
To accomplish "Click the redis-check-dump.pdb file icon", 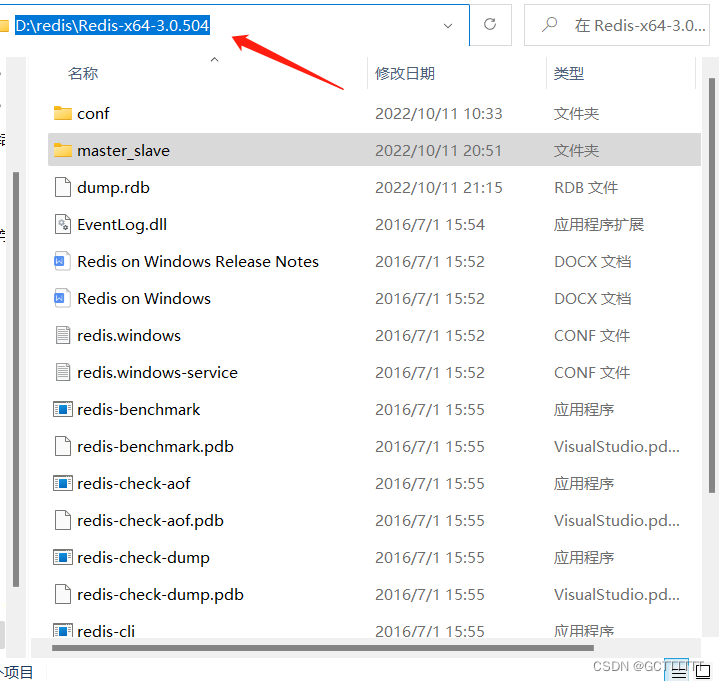I will (x=62, y=594).
